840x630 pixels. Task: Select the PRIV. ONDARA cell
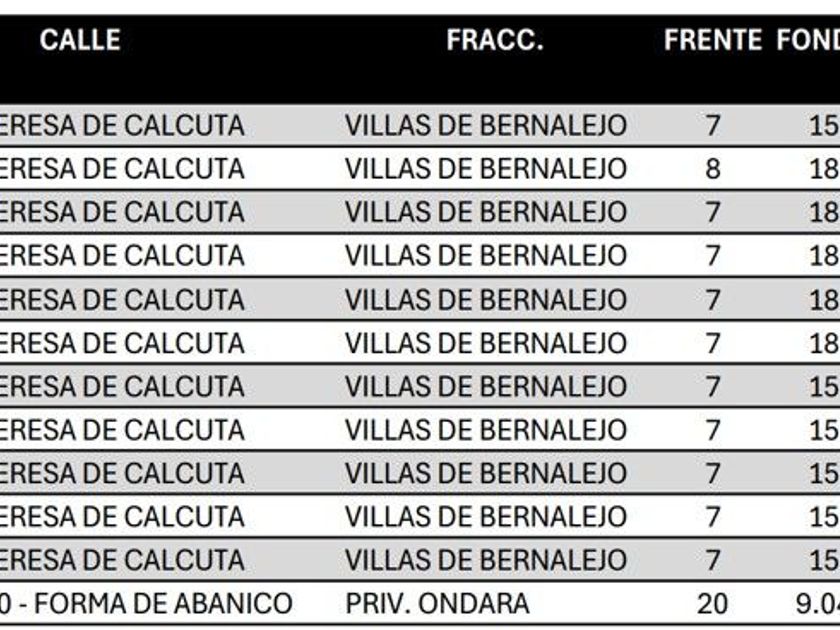pos(437,604)
